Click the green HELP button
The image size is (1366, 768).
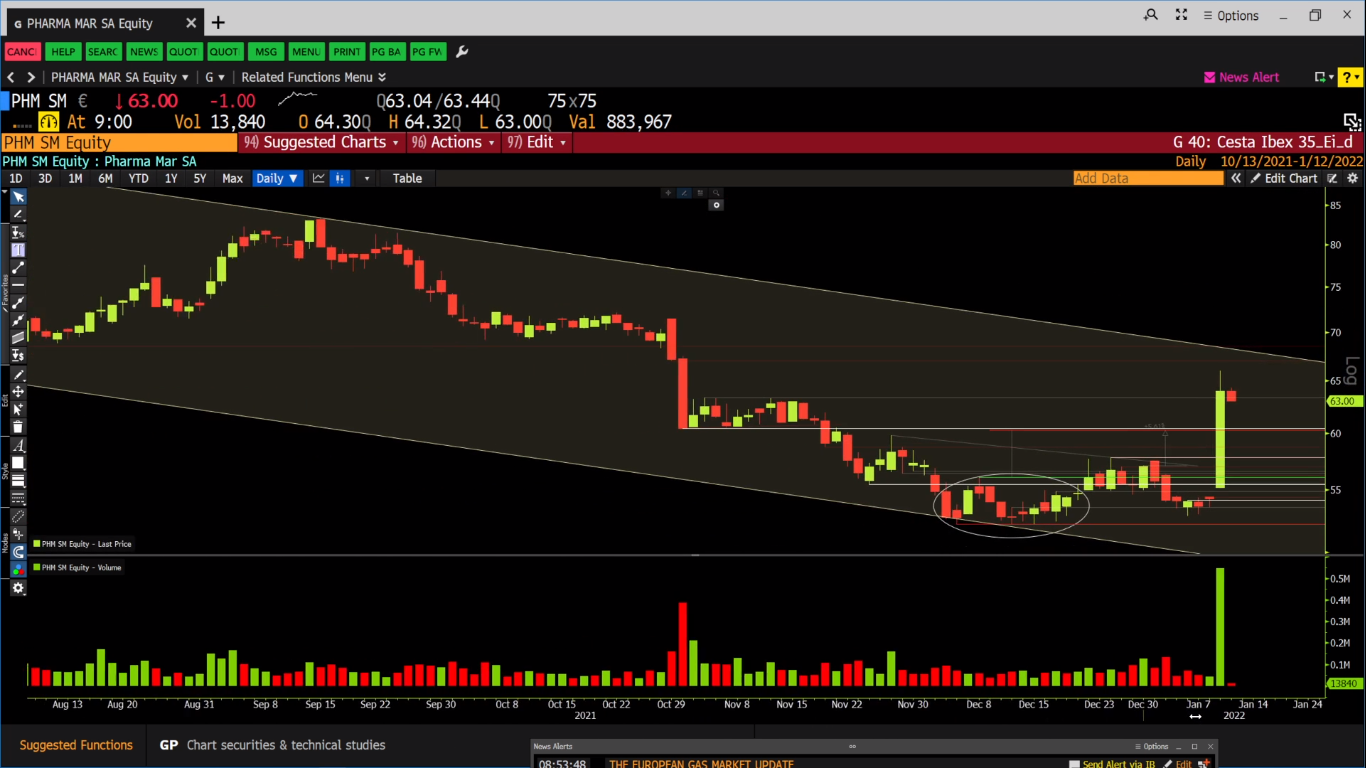click(63, 51)
